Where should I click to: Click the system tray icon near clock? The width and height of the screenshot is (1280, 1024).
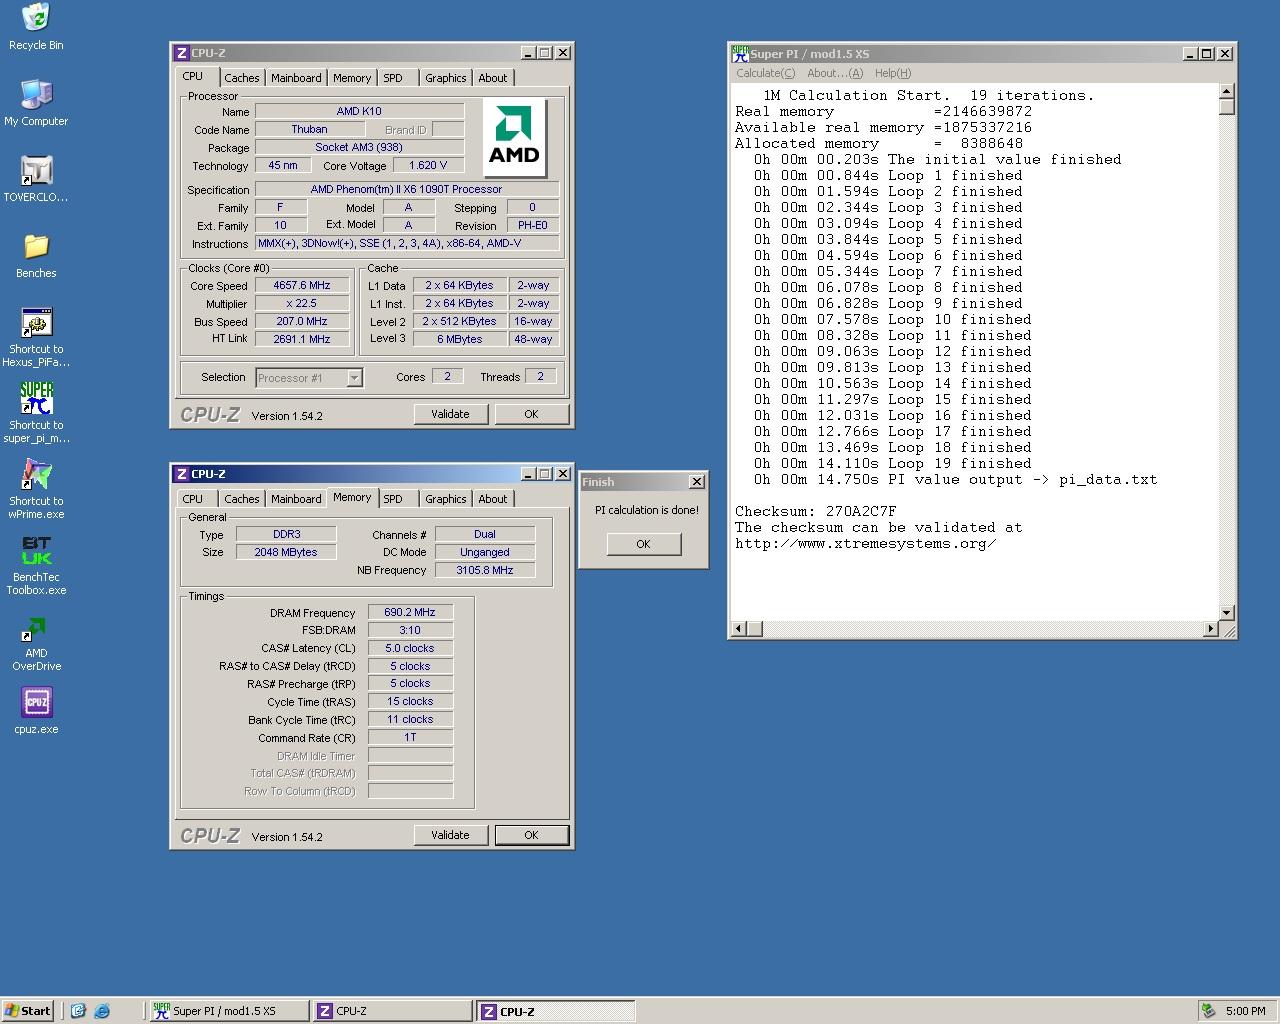coord(1209,1011)
